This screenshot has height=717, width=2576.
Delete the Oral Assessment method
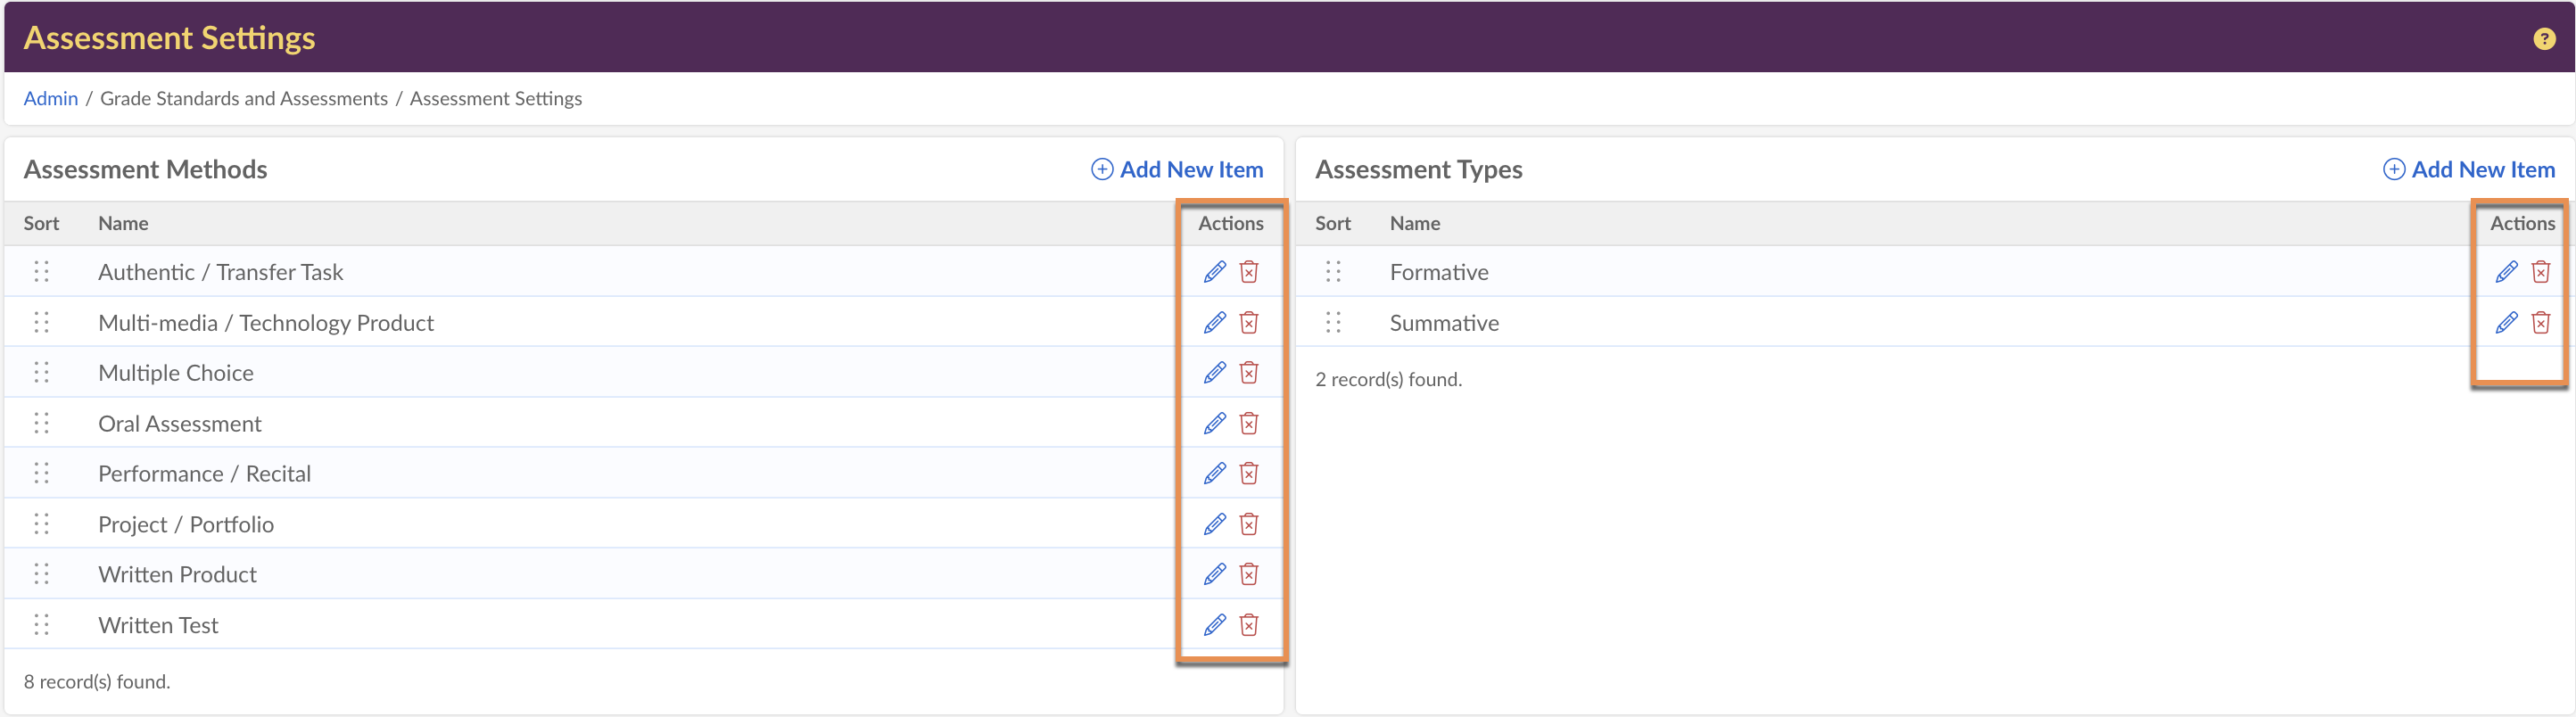coord(1248,424)
